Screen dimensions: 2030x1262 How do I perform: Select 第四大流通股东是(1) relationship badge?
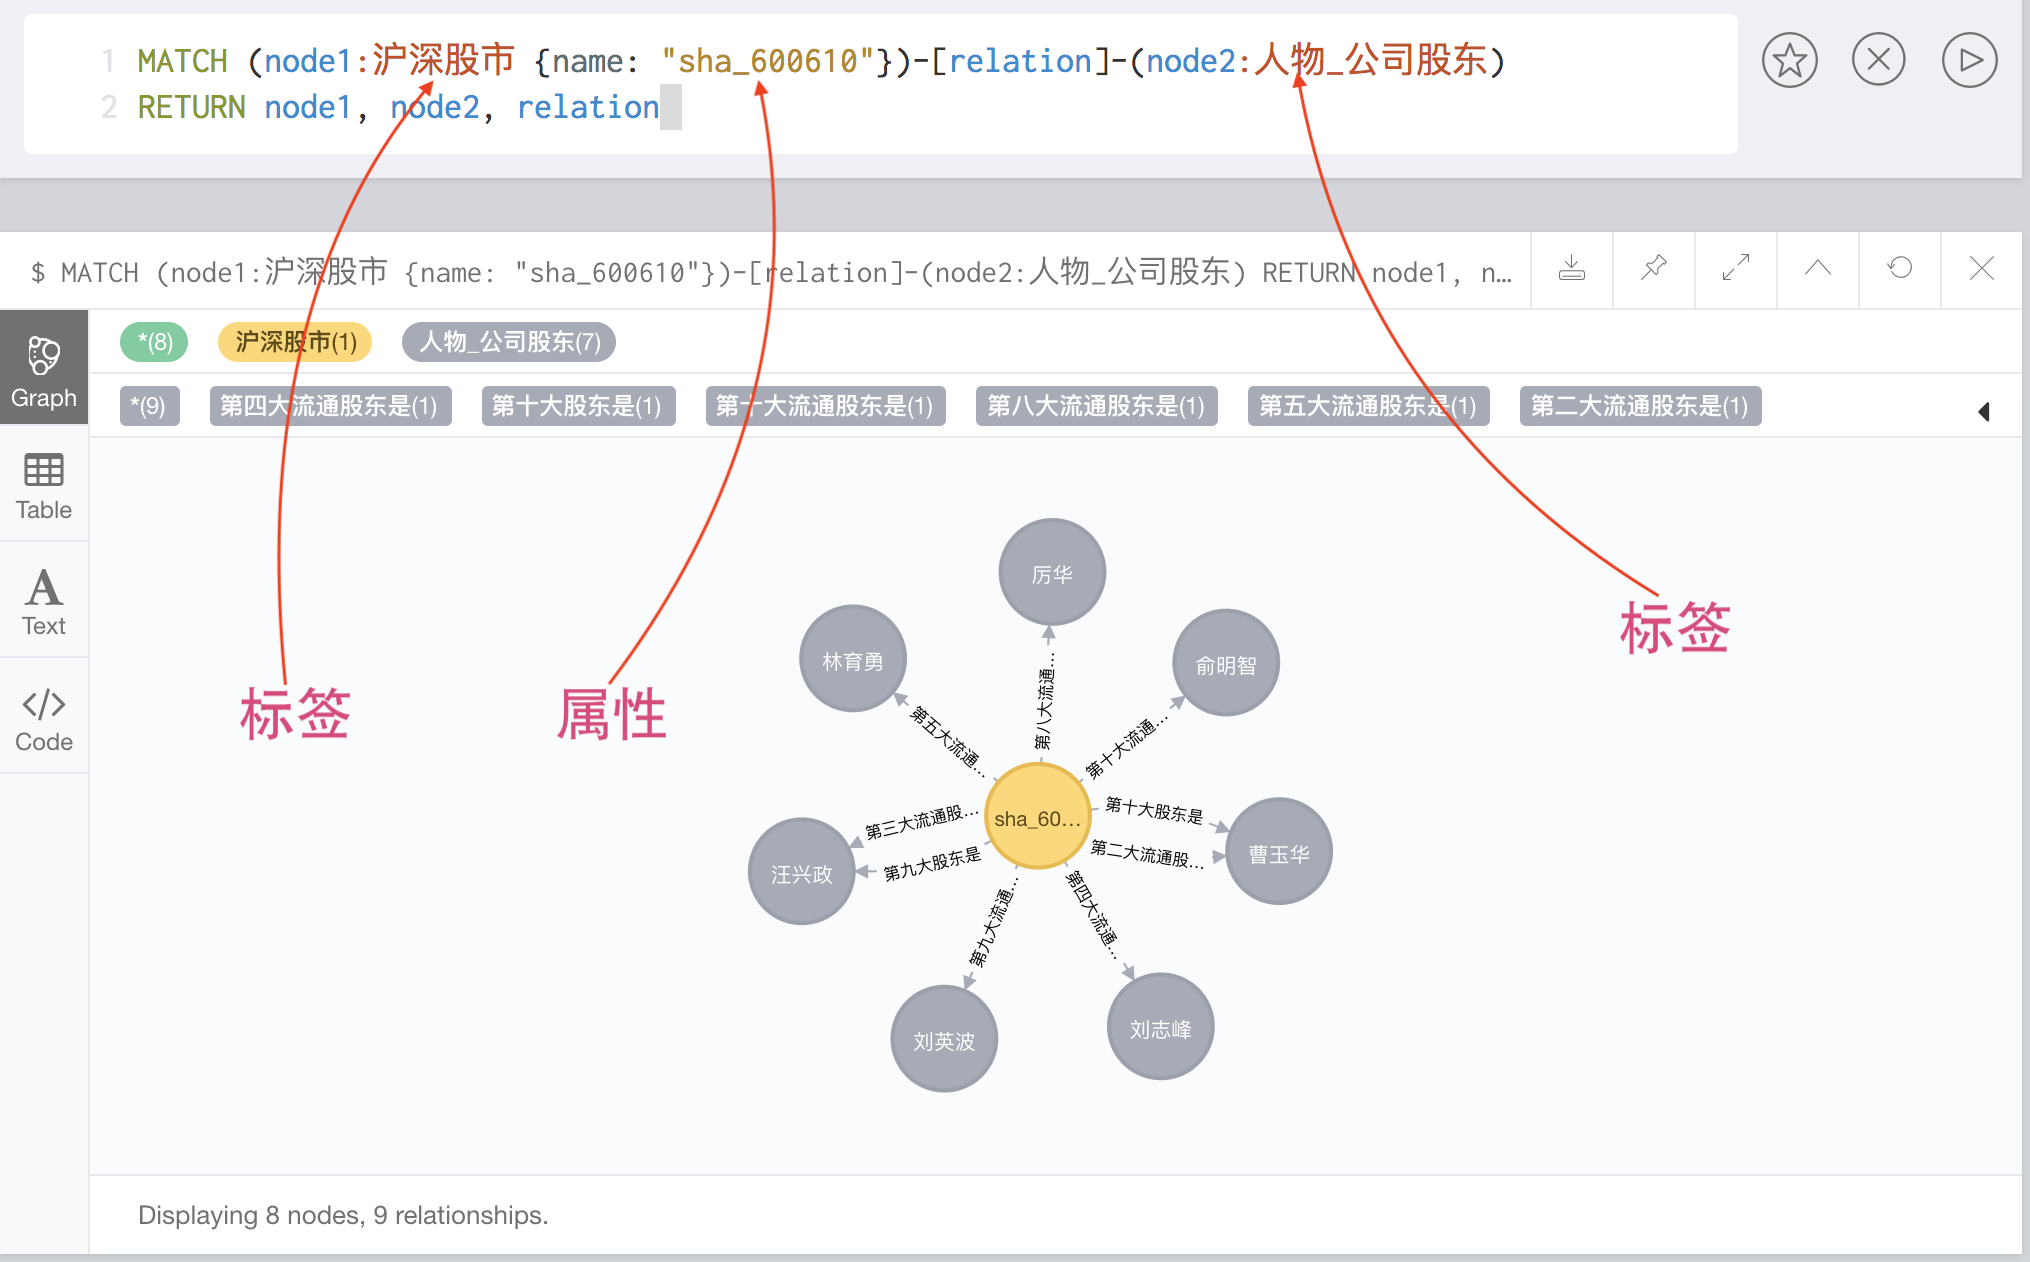pos(330,406)
